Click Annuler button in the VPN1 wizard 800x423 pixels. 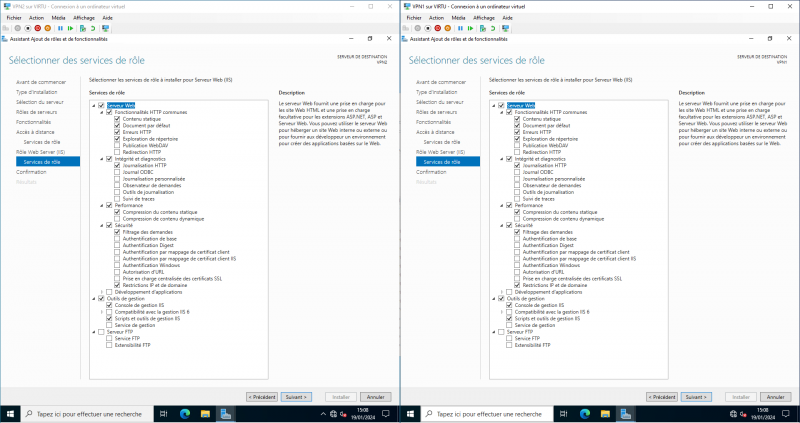(776, 397)
